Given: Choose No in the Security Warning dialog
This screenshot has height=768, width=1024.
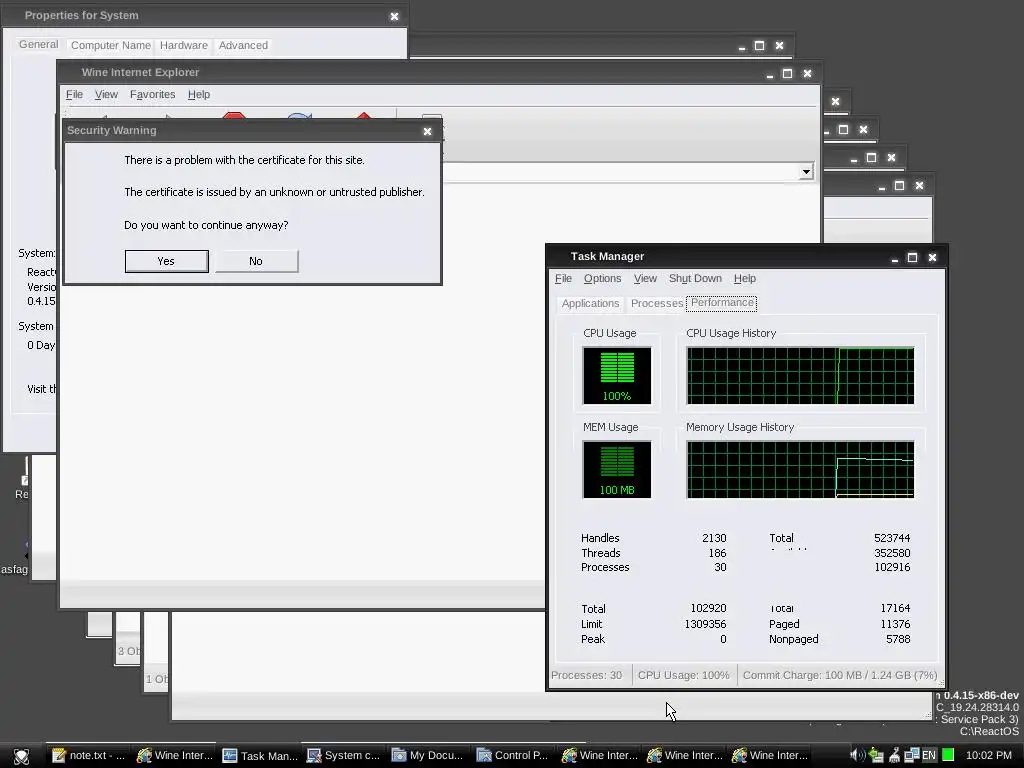Looking at the screenshot, I should click(256, 261).
